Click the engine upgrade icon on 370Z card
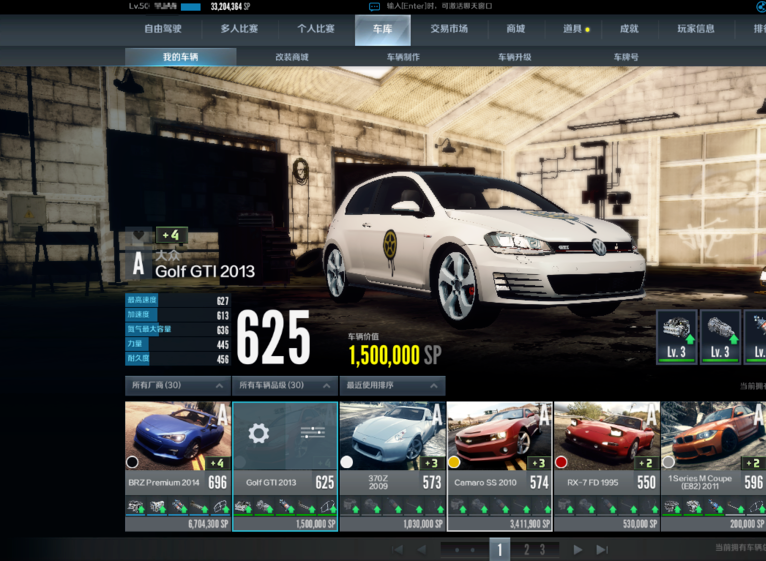Image resolution: width=766 pixels, height=561 pixels. tap(350, 506)
